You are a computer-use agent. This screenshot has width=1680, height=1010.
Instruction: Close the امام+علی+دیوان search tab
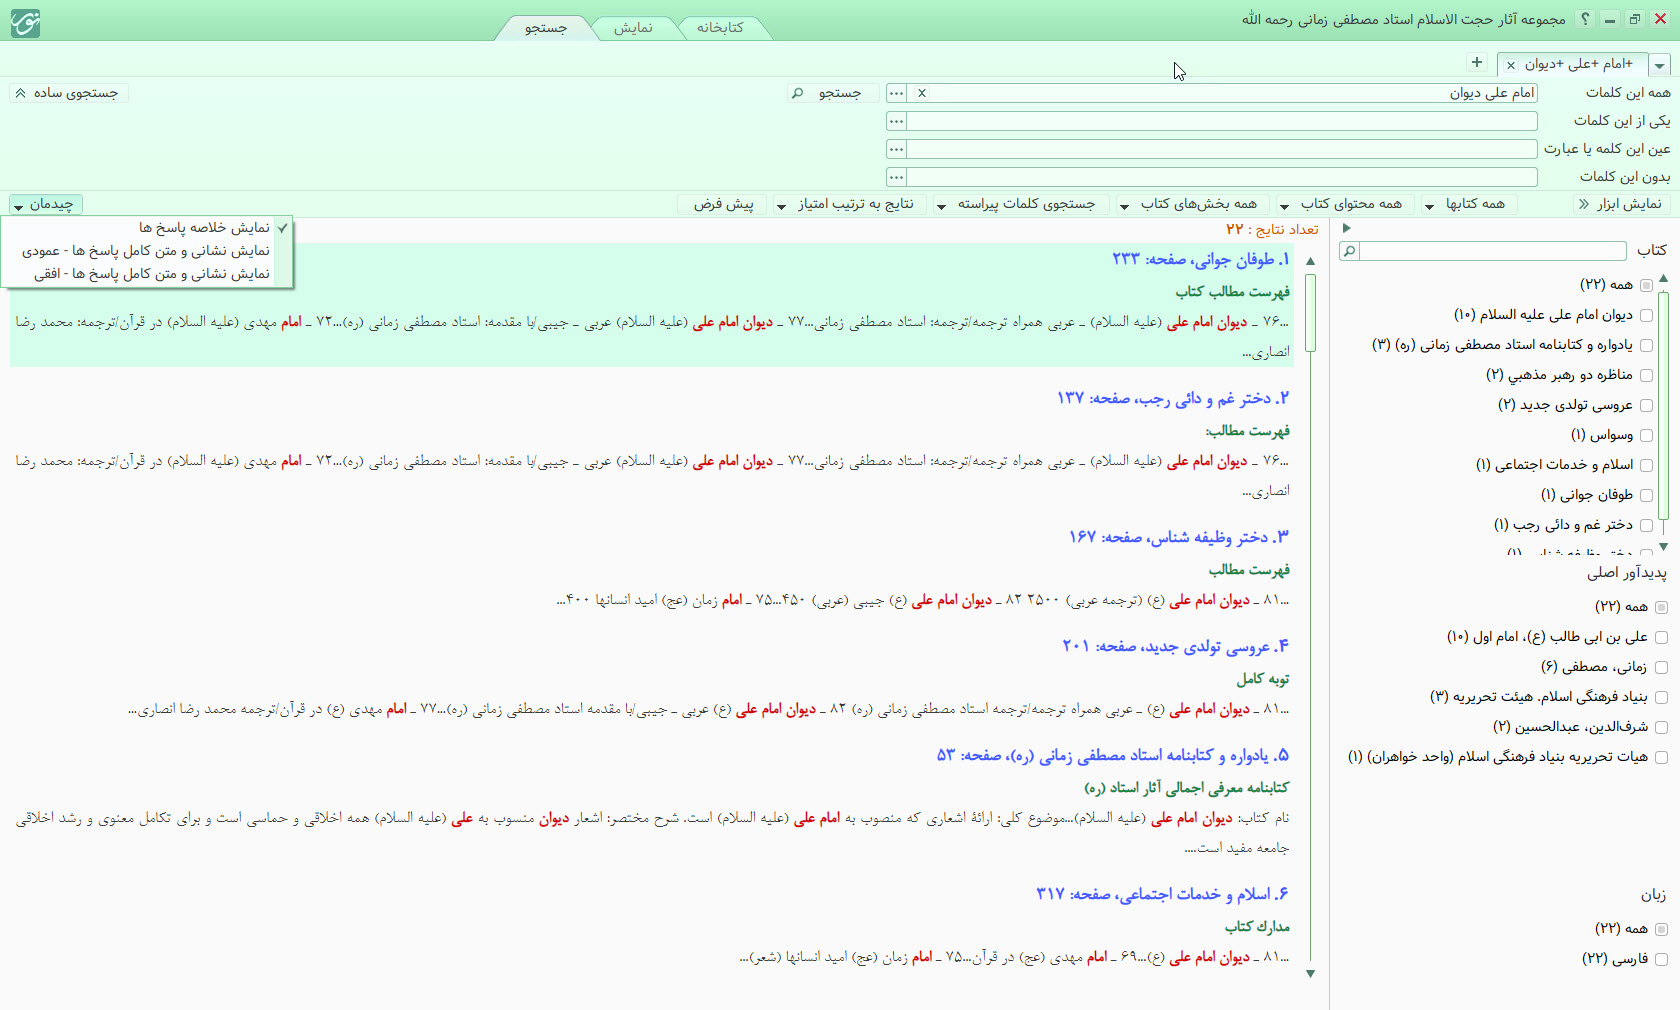pos(1511,65)
